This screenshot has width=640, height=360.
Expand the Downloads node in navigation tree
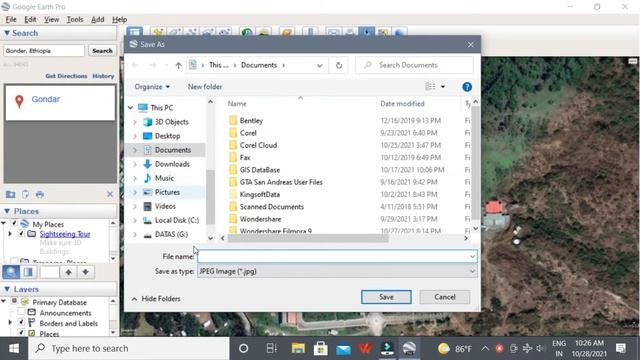pyautogui.click(x=135, y=164)
